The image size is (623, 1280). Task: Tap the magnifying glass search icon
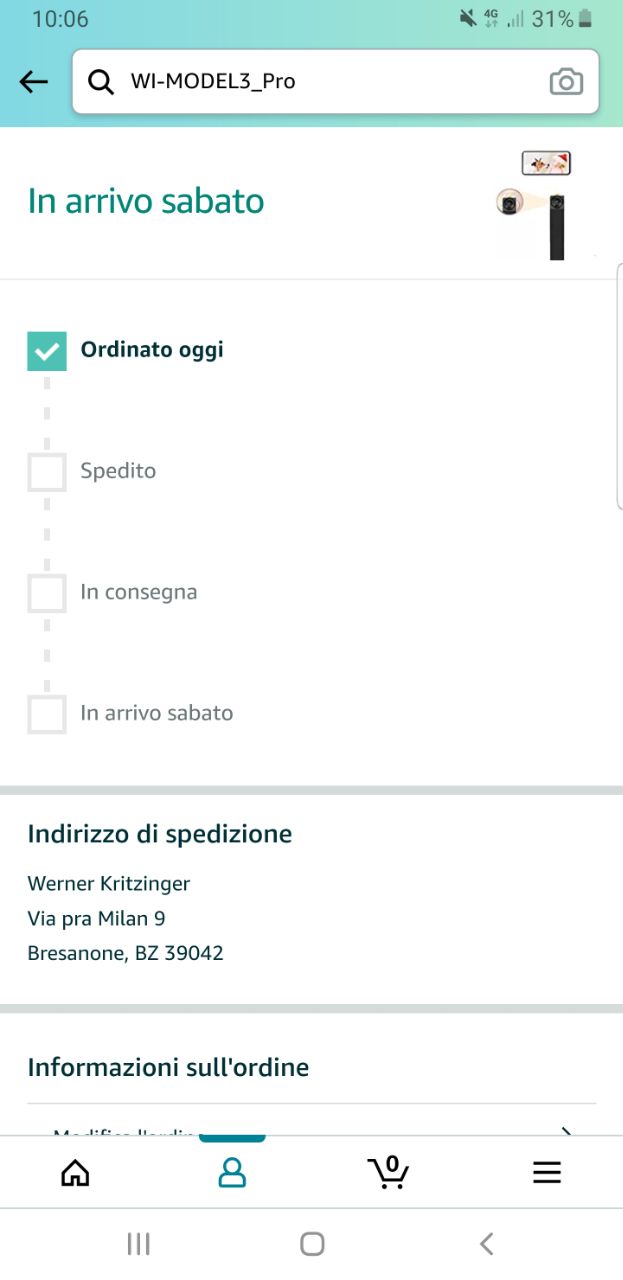coord(101,82)
